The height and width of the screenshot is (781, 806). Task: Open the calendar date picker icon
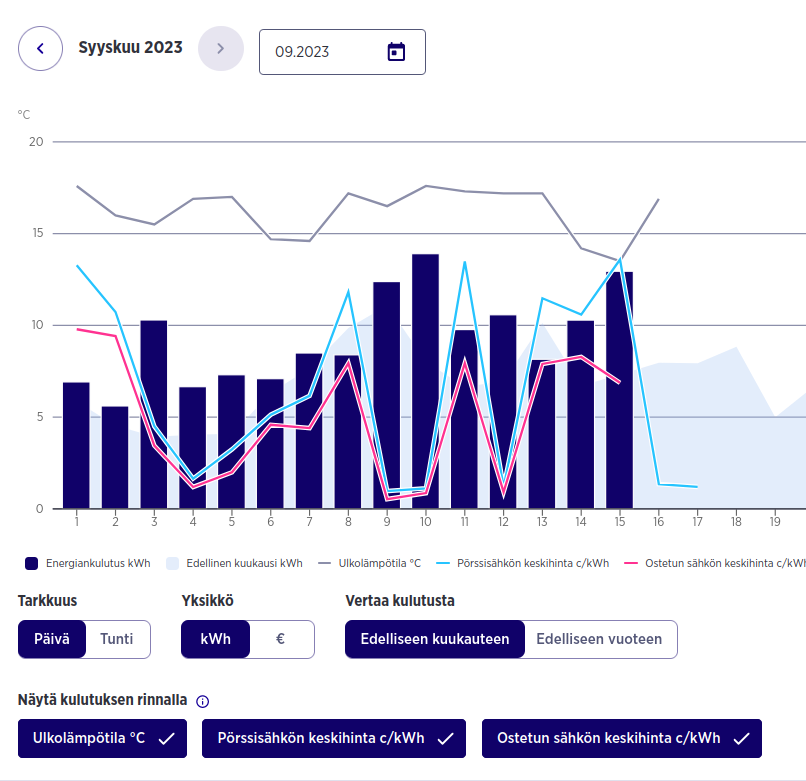[397, 52]
